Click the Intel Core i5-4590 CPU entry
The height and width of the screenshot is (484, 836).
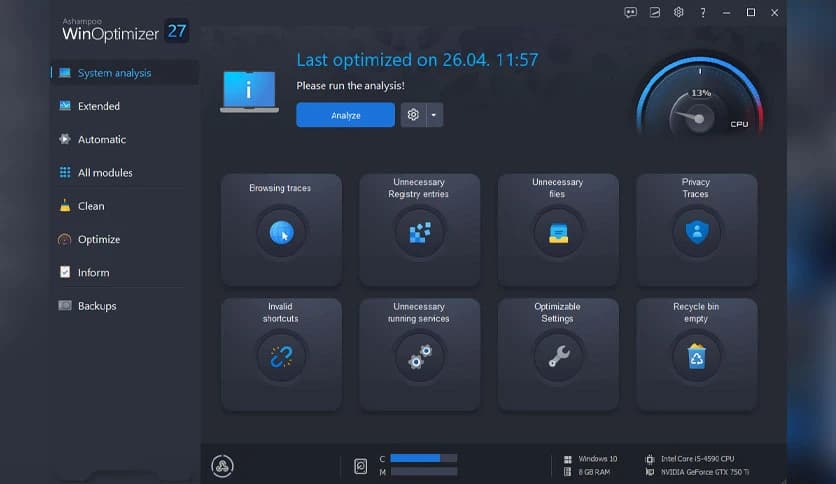pyautogui.click(x=690, y=459)
